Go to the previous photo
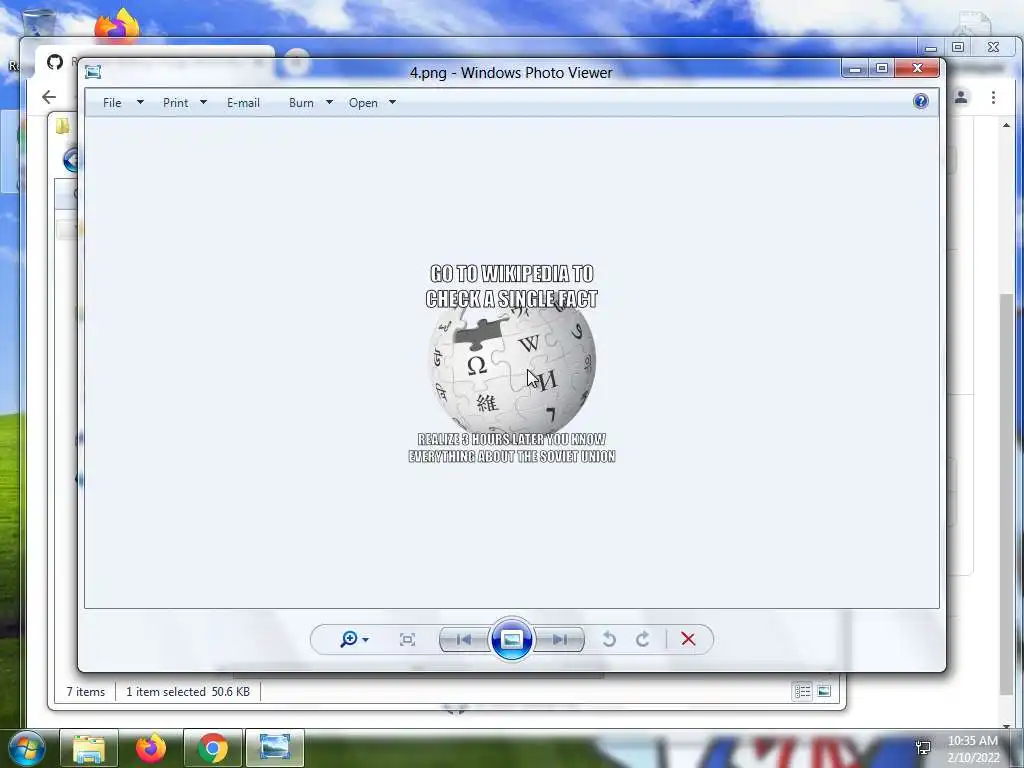This screenshot has height=768, width=1024. (x=464, y=639)
